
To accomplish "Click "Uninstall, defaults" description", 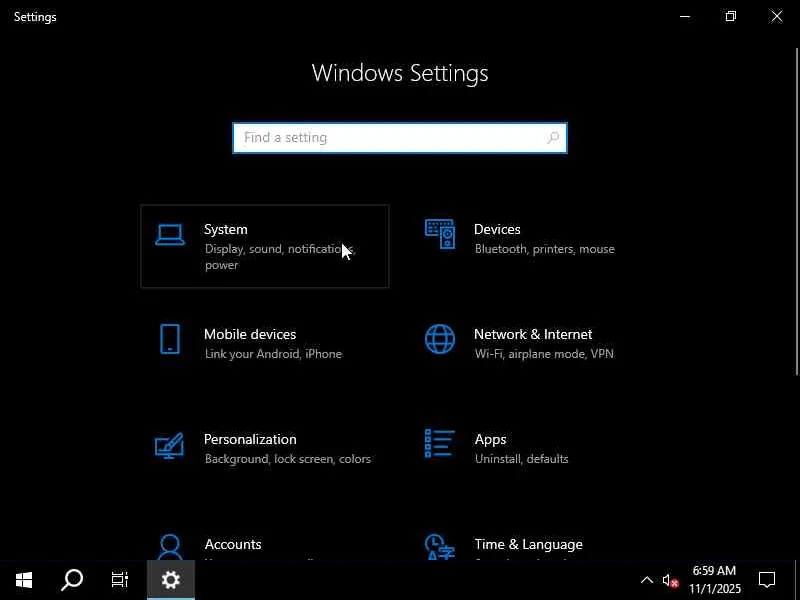I will pyautogui.click(x=521, y=459).
